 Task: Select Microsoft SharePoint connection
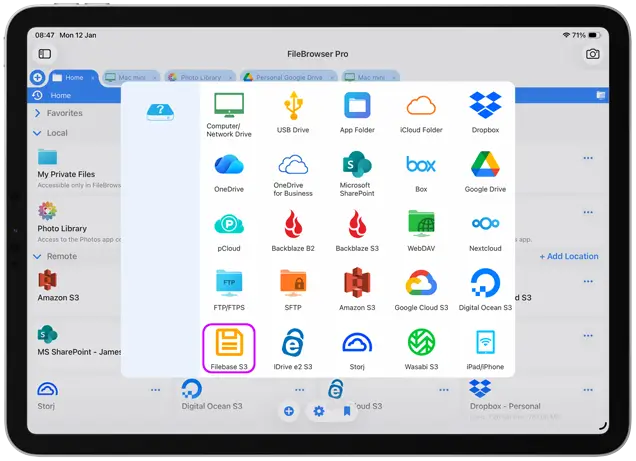coord(357,174)
